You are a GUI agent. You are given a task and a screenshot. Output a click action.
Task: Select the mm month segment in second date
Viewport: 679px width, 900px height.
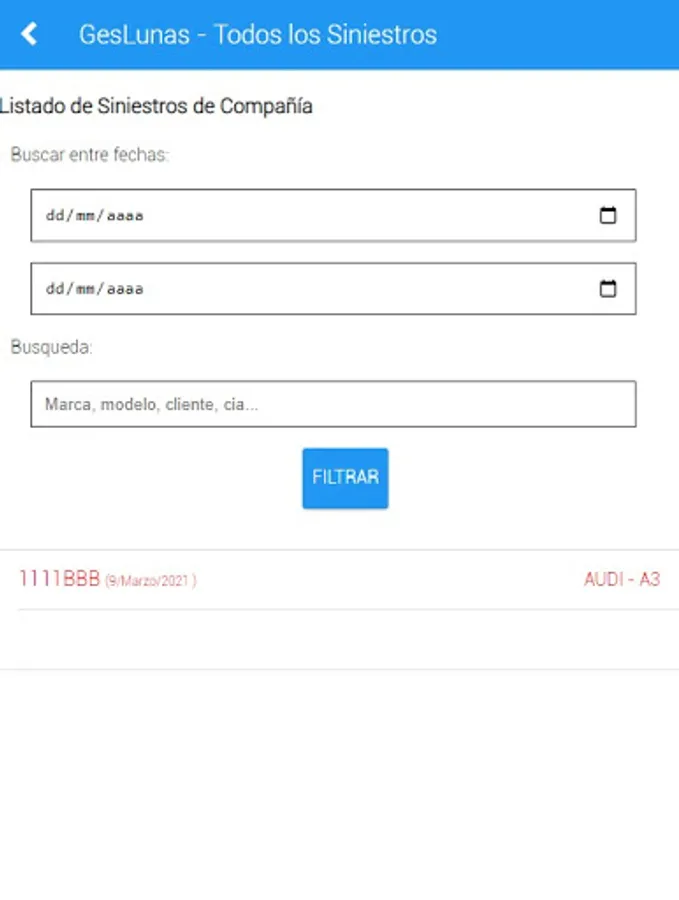point(85,288)
